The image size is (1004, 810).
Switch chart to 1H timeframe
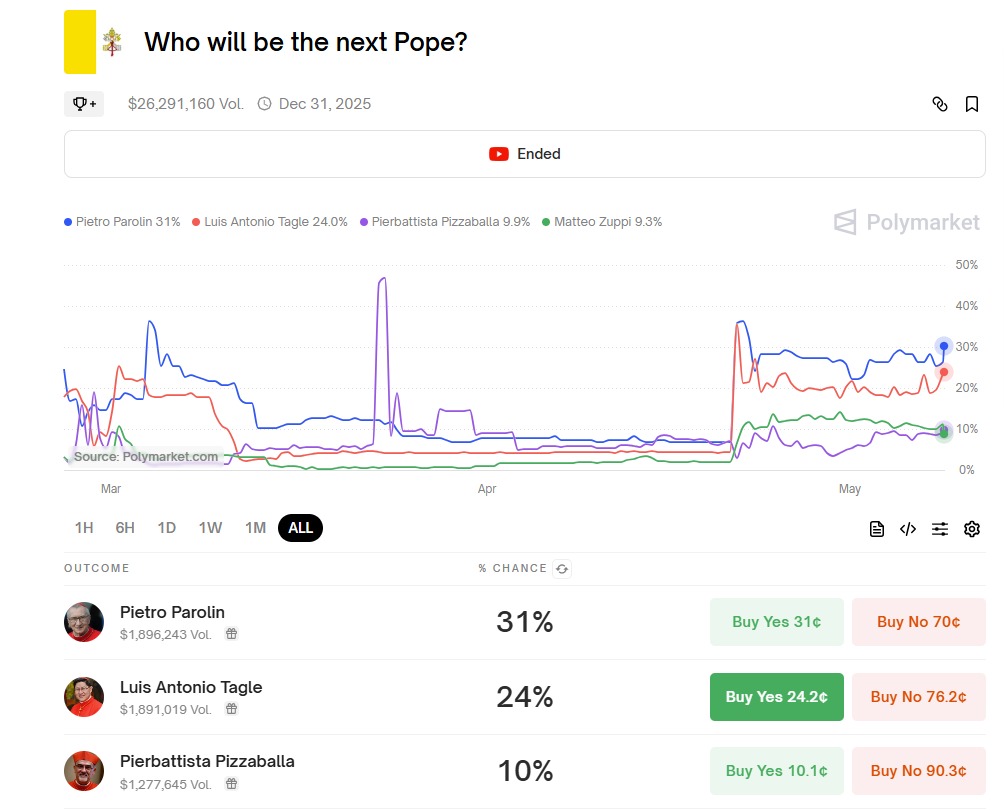pos(84,528)
